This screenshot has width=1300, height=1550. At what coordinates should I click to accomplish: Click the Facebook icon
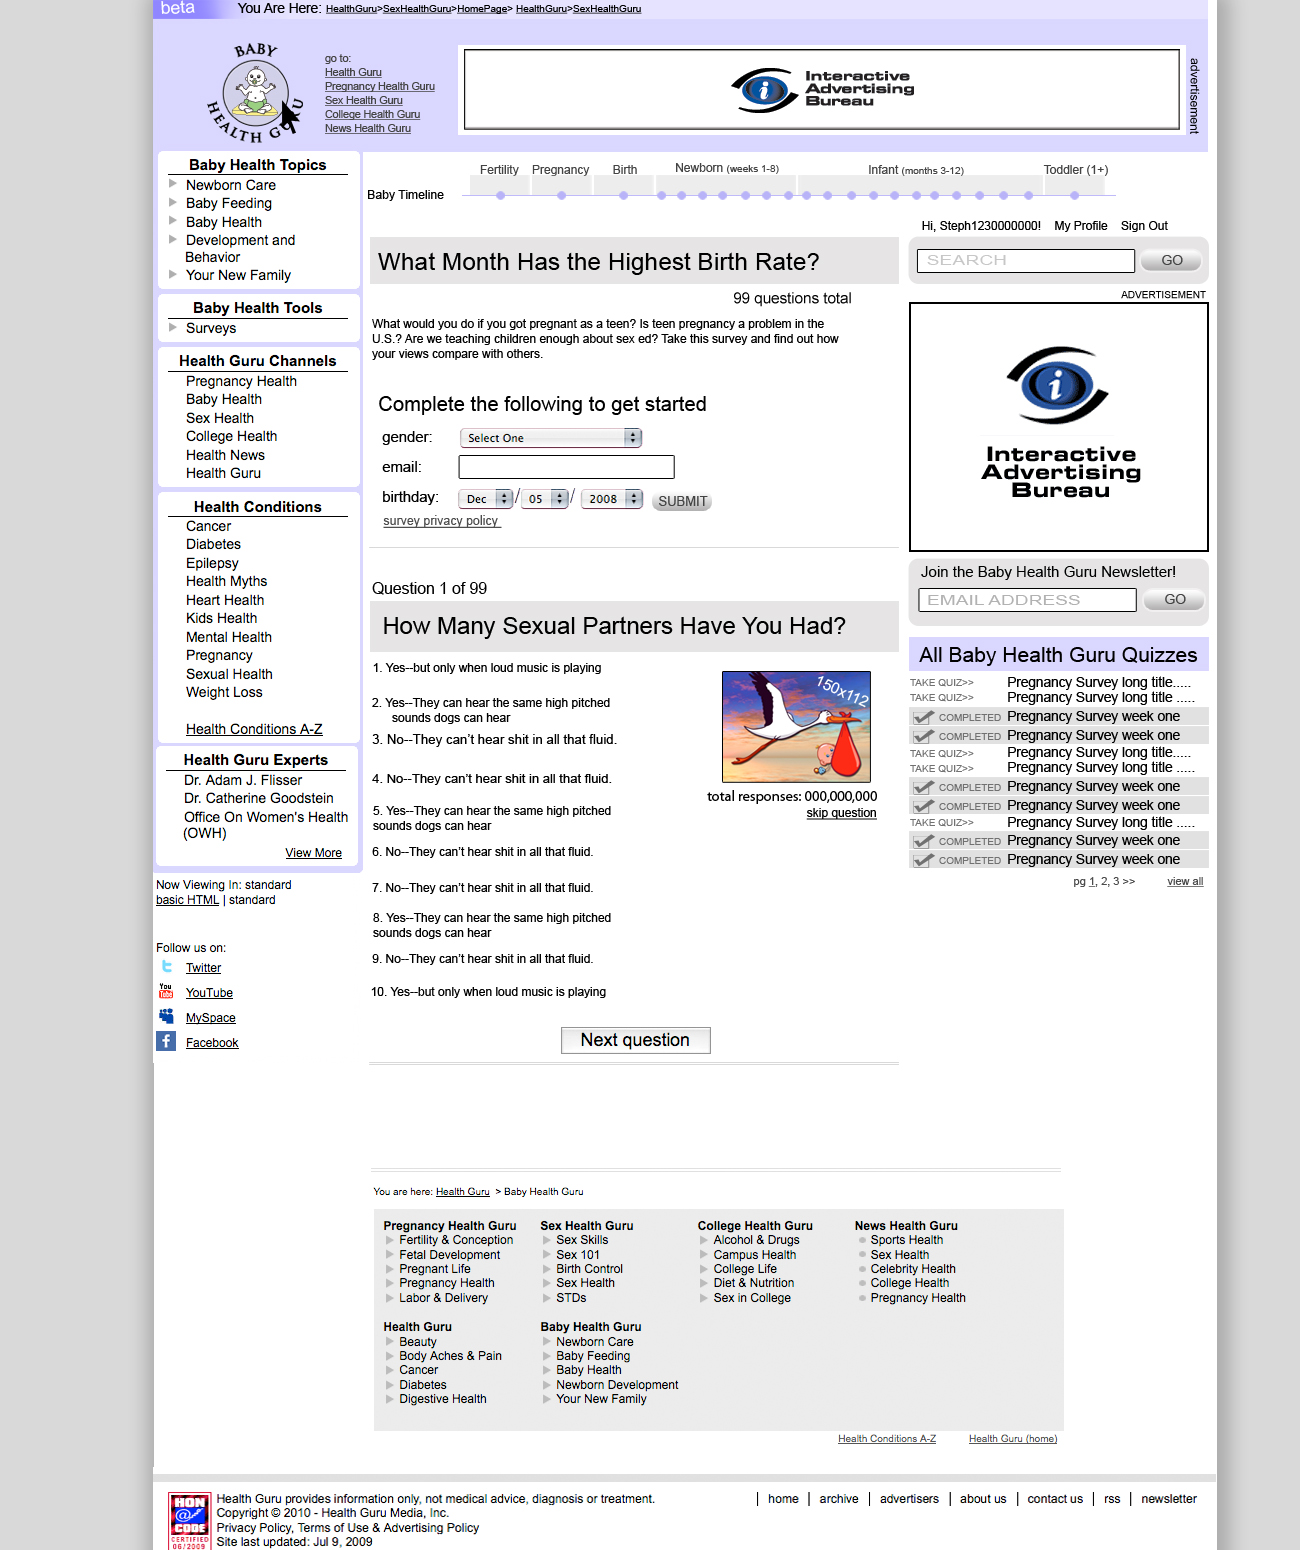click(166, 1041)
